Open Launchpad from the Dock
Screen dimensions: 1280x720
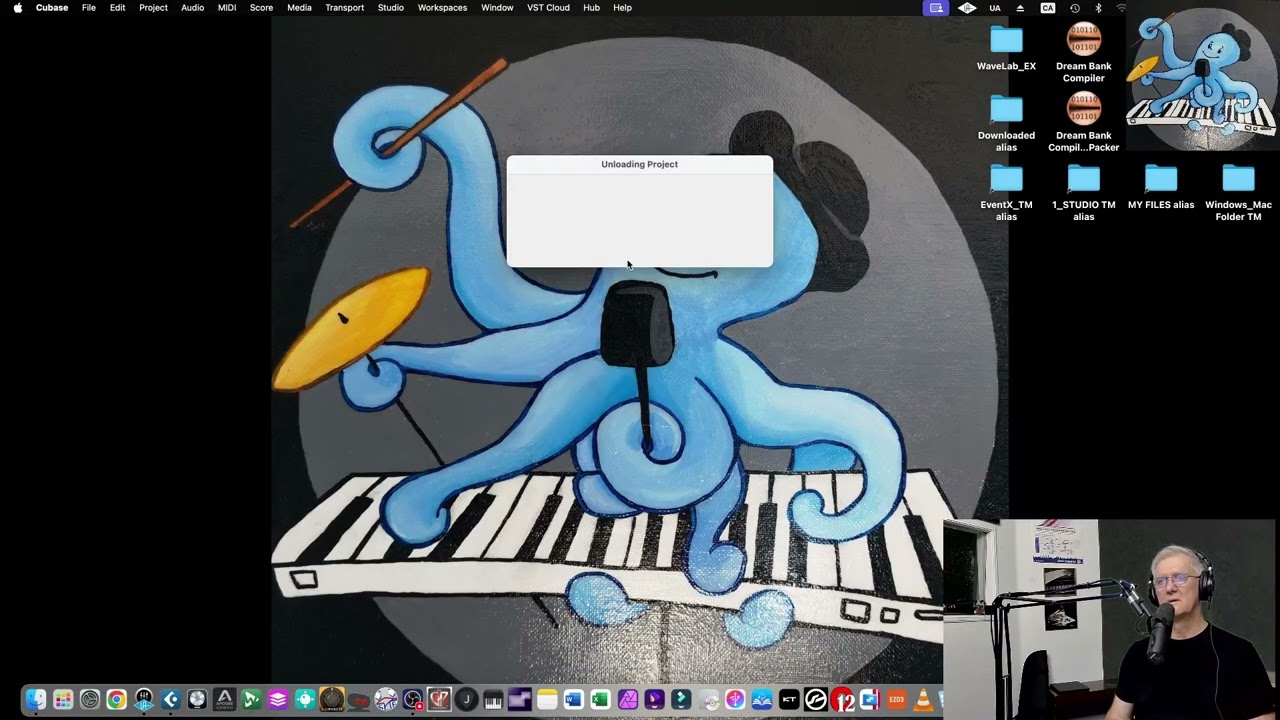pos(63,700)
